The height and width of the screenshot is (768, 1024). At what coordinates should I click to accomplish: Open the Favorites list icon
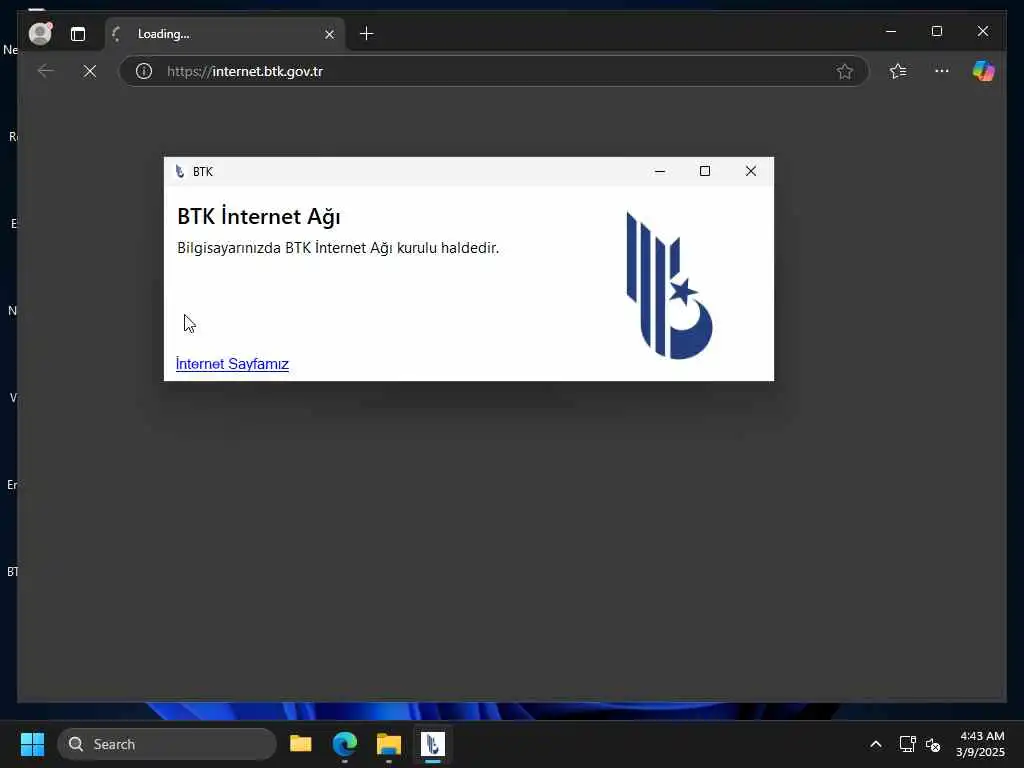point(898,71)
